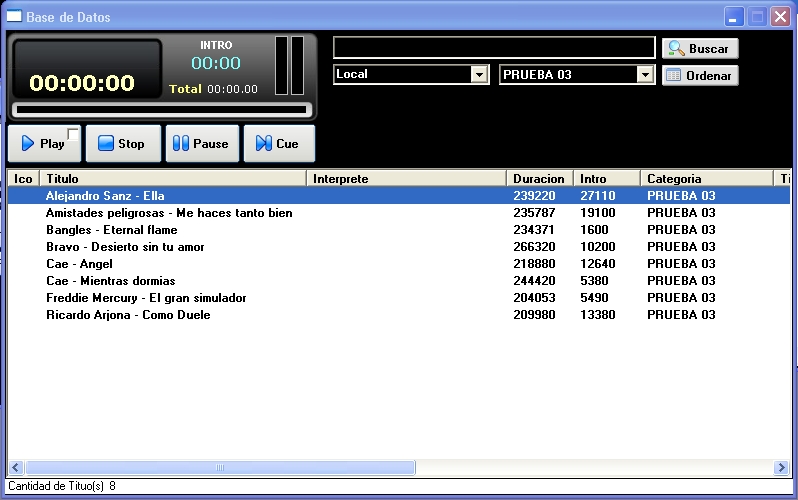Sort list by Titulo column header

pyautogui.click(x=173, y=179)
